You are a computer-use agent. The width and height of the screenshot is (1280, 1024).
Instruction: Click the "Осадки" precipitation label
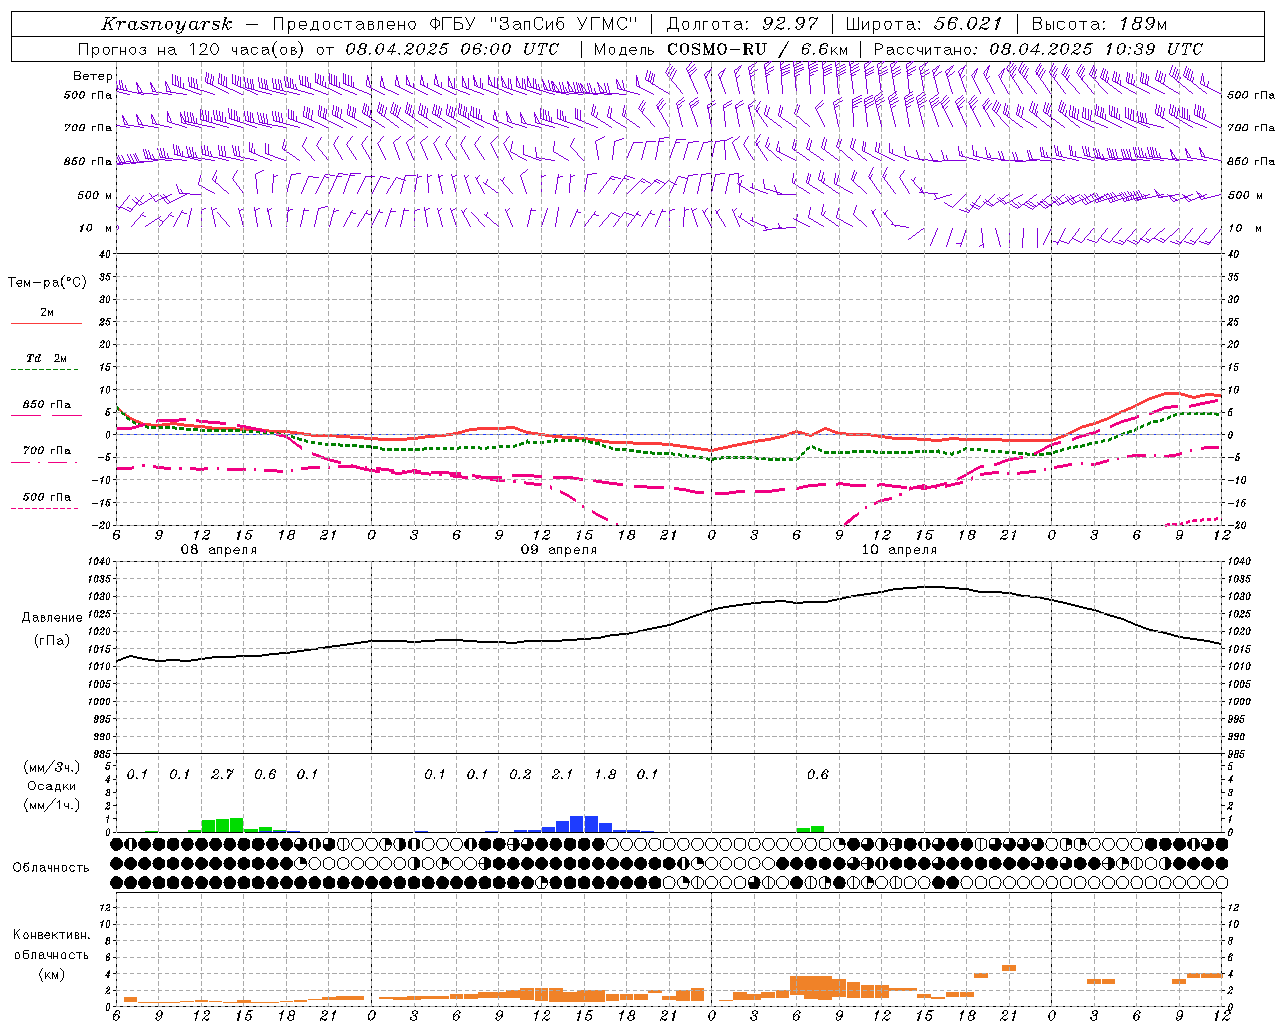(51, 786)
